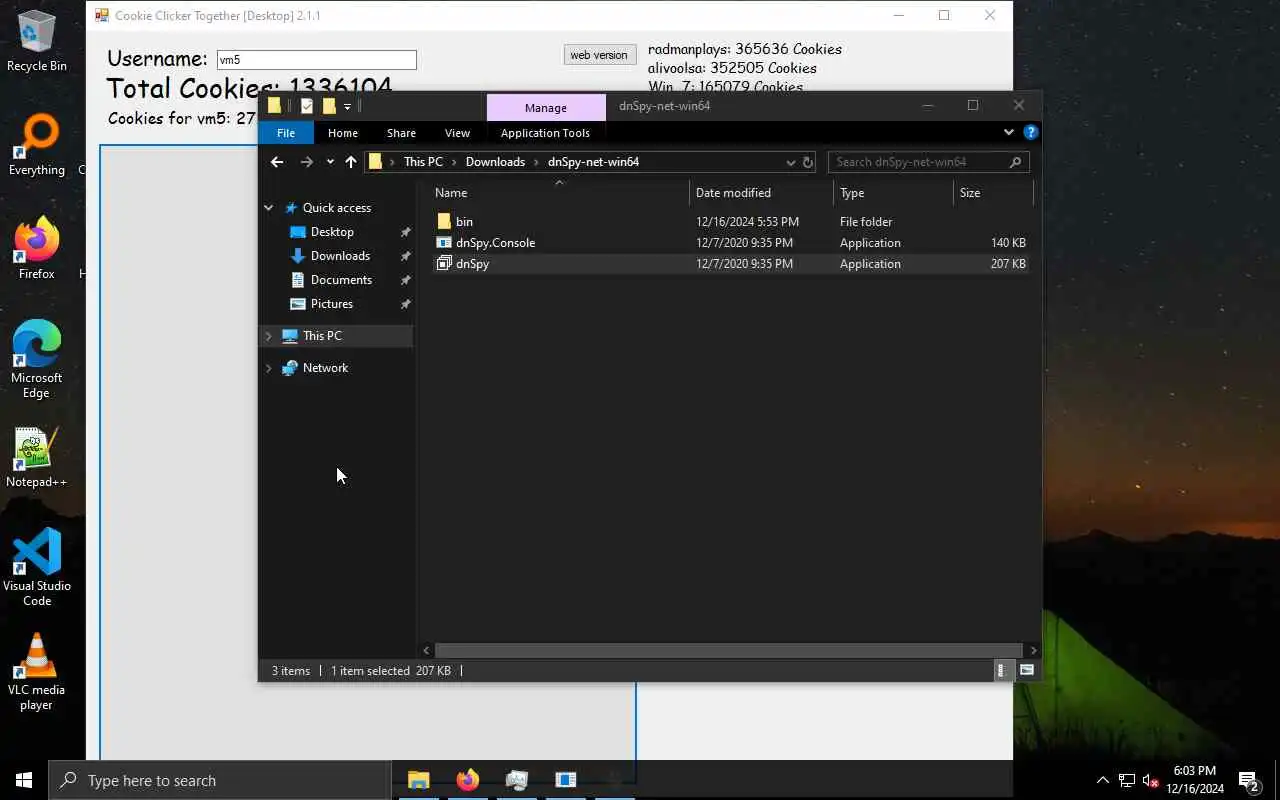Open the recent locations dropdown arrow
This screenshot has height=800, width=1280.
click(330, 162)
